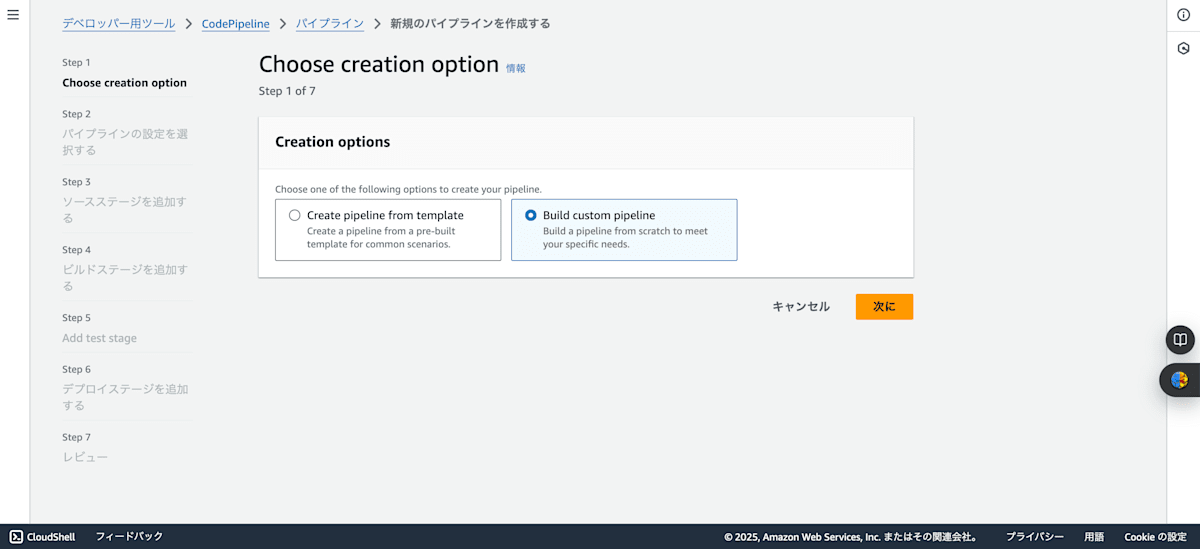The image size is (1200, 549).
Task: Open the 情報 info link
Action: pos(516,68)
